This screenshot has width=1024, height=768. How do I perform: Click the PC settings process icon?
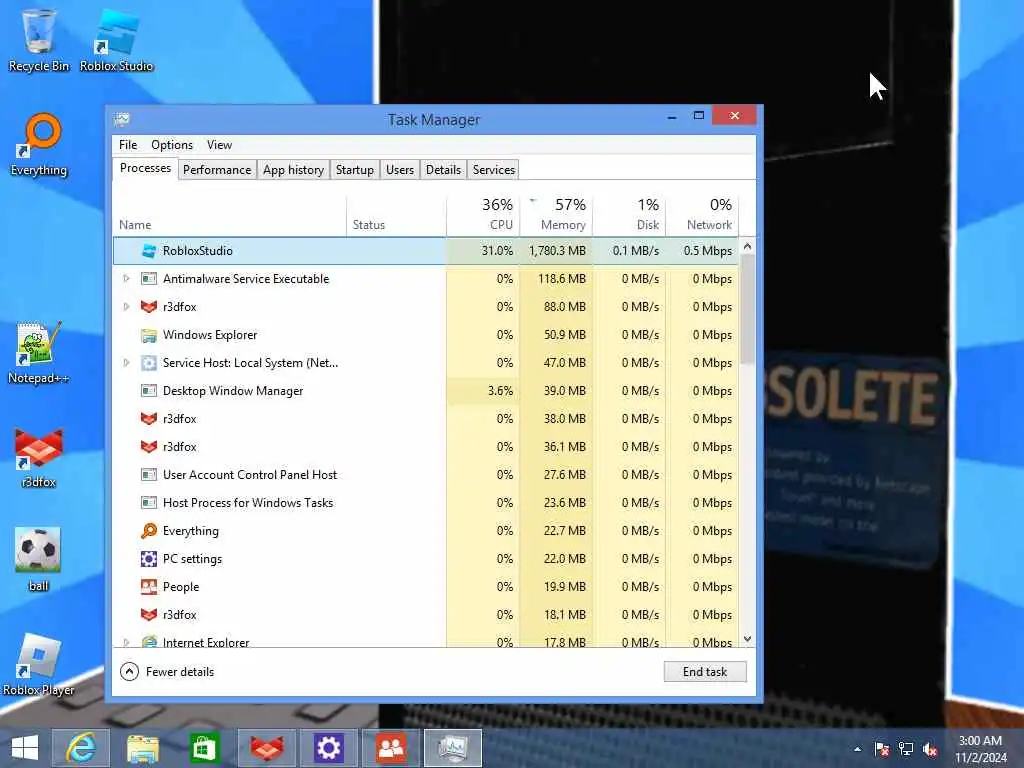coord(149,559)
